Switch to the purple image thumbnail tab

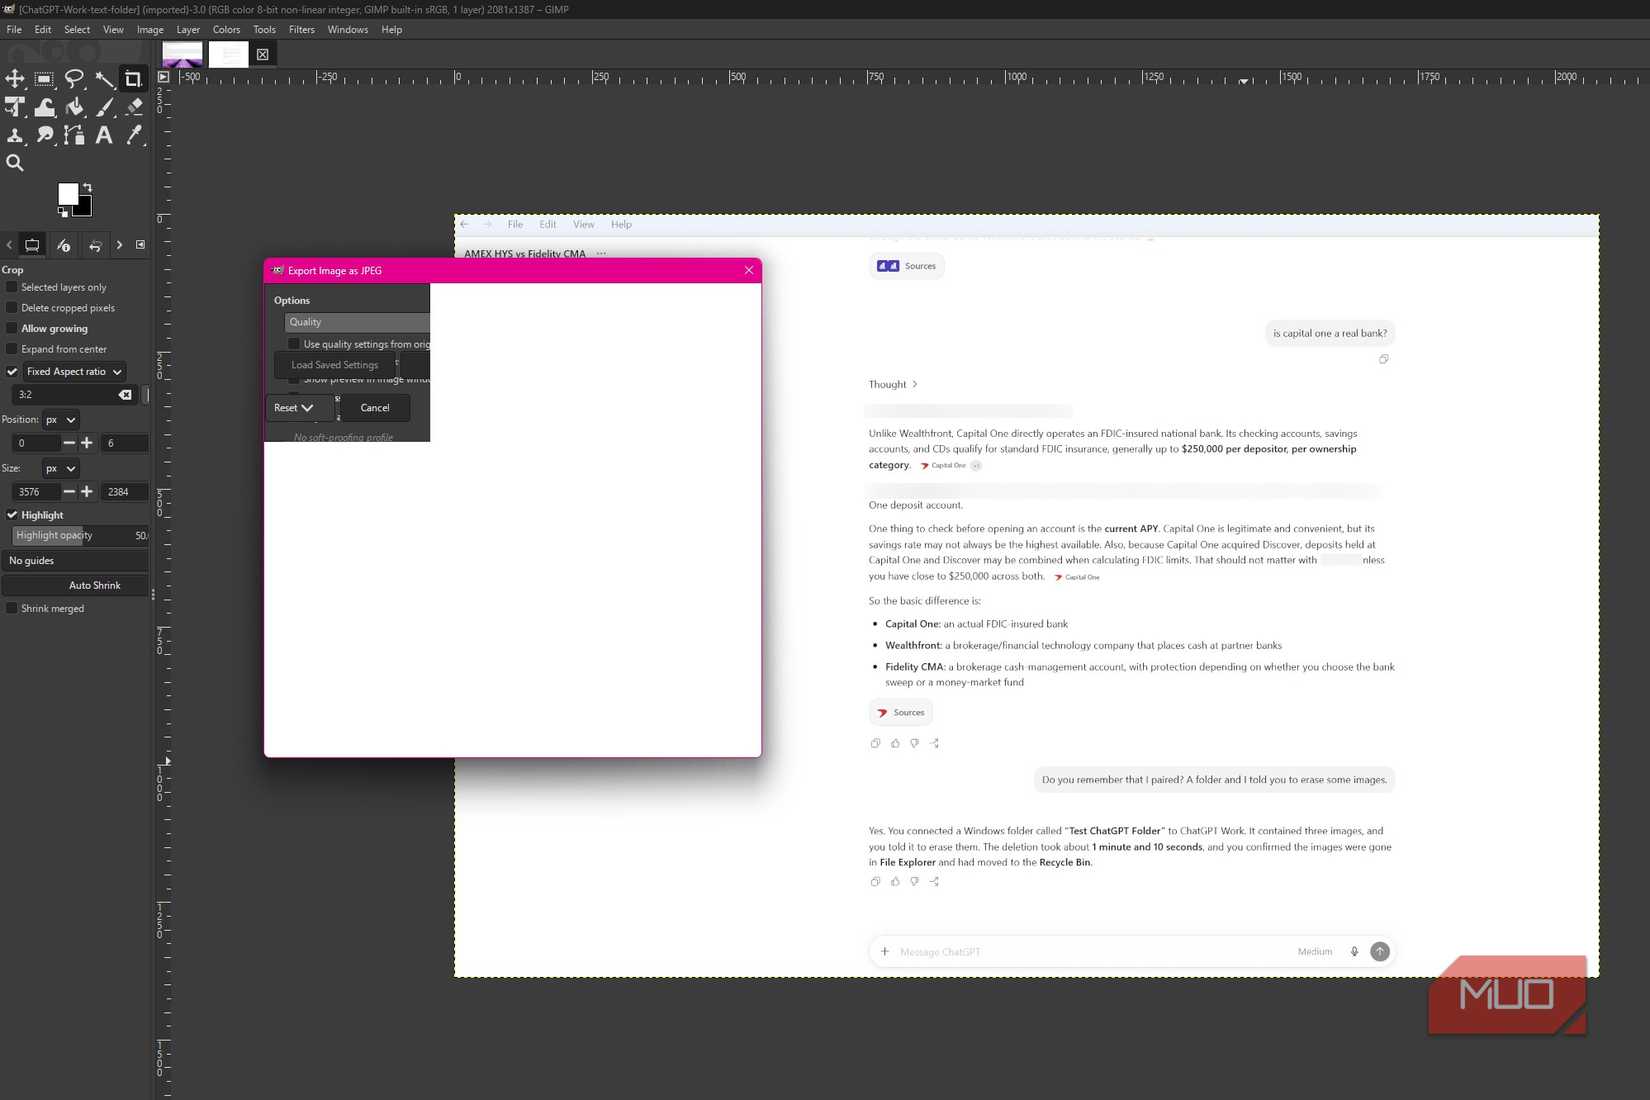pyautogui.click(x=182, y=55)
